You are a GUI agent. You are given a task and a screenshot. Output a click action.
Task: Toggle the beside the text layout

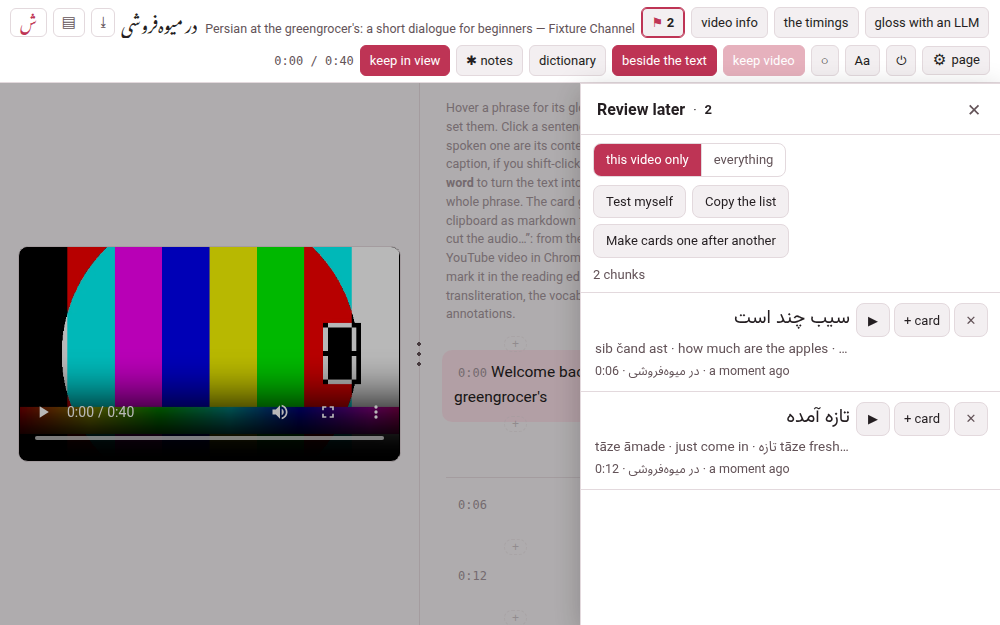(664, 61)
